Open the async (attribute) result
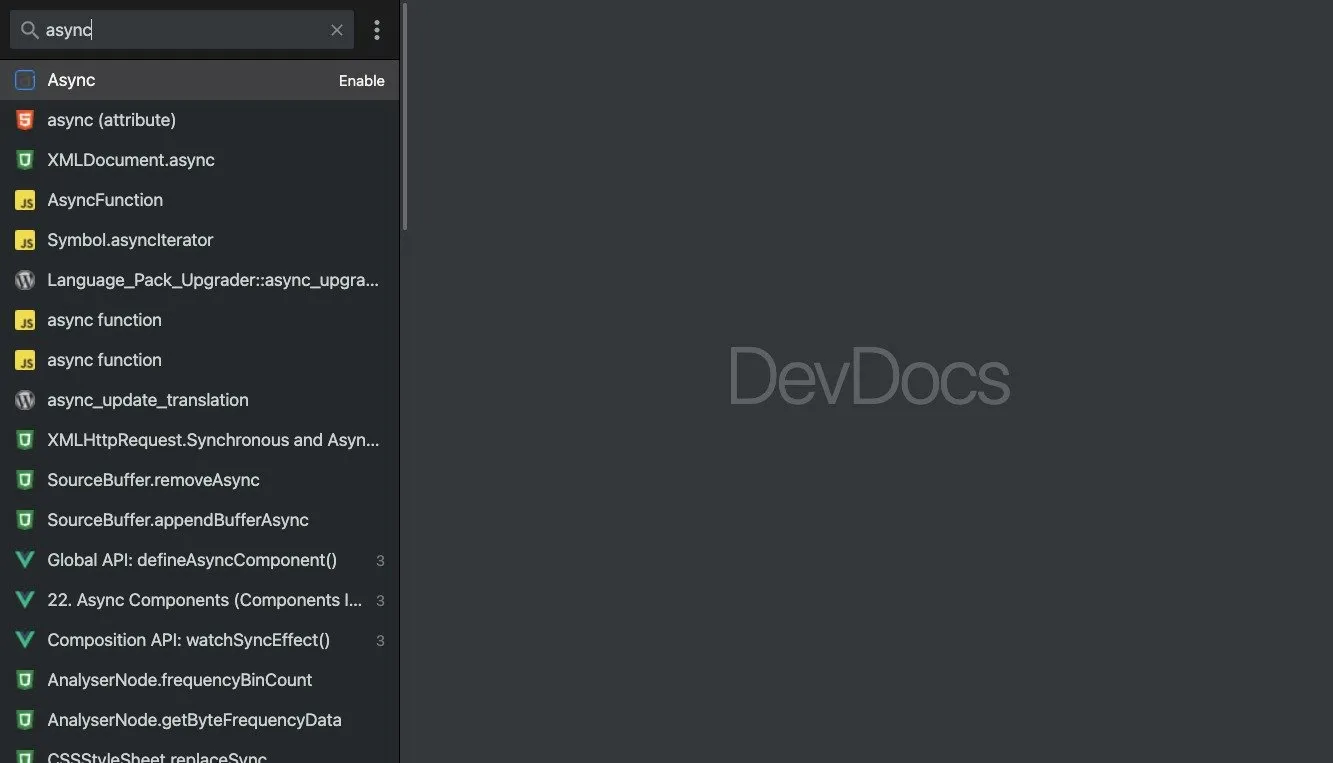 [199, 120]
